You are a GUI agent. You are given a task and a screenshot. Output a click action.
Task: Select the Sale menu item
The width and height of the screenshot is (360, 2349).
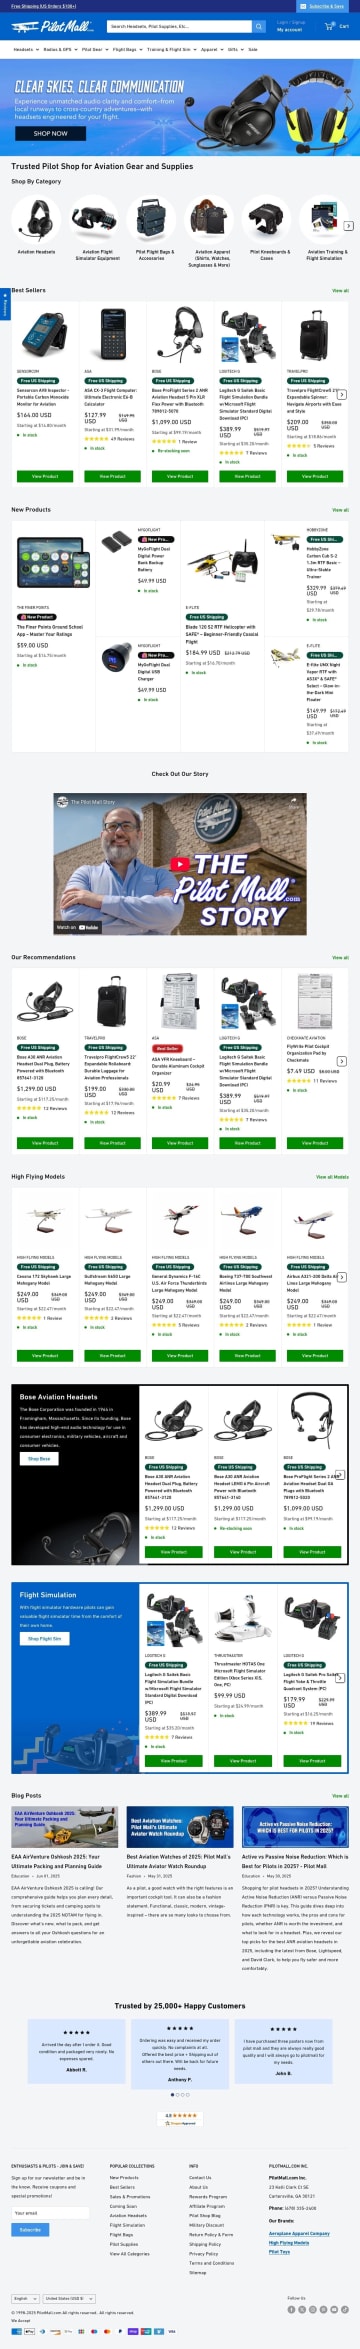[253, 48]
